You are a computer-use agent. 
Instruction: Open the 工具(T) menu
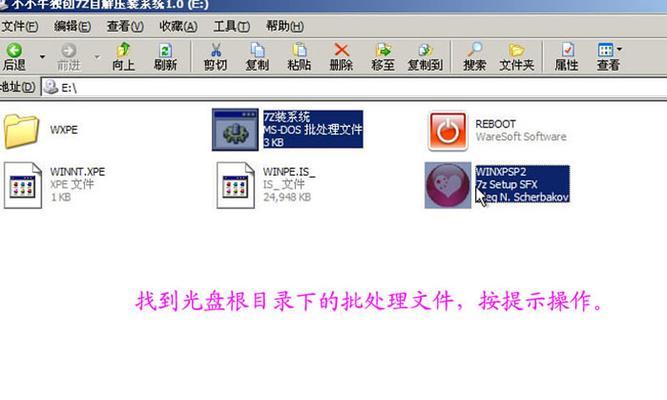click(x=231, y=26)
